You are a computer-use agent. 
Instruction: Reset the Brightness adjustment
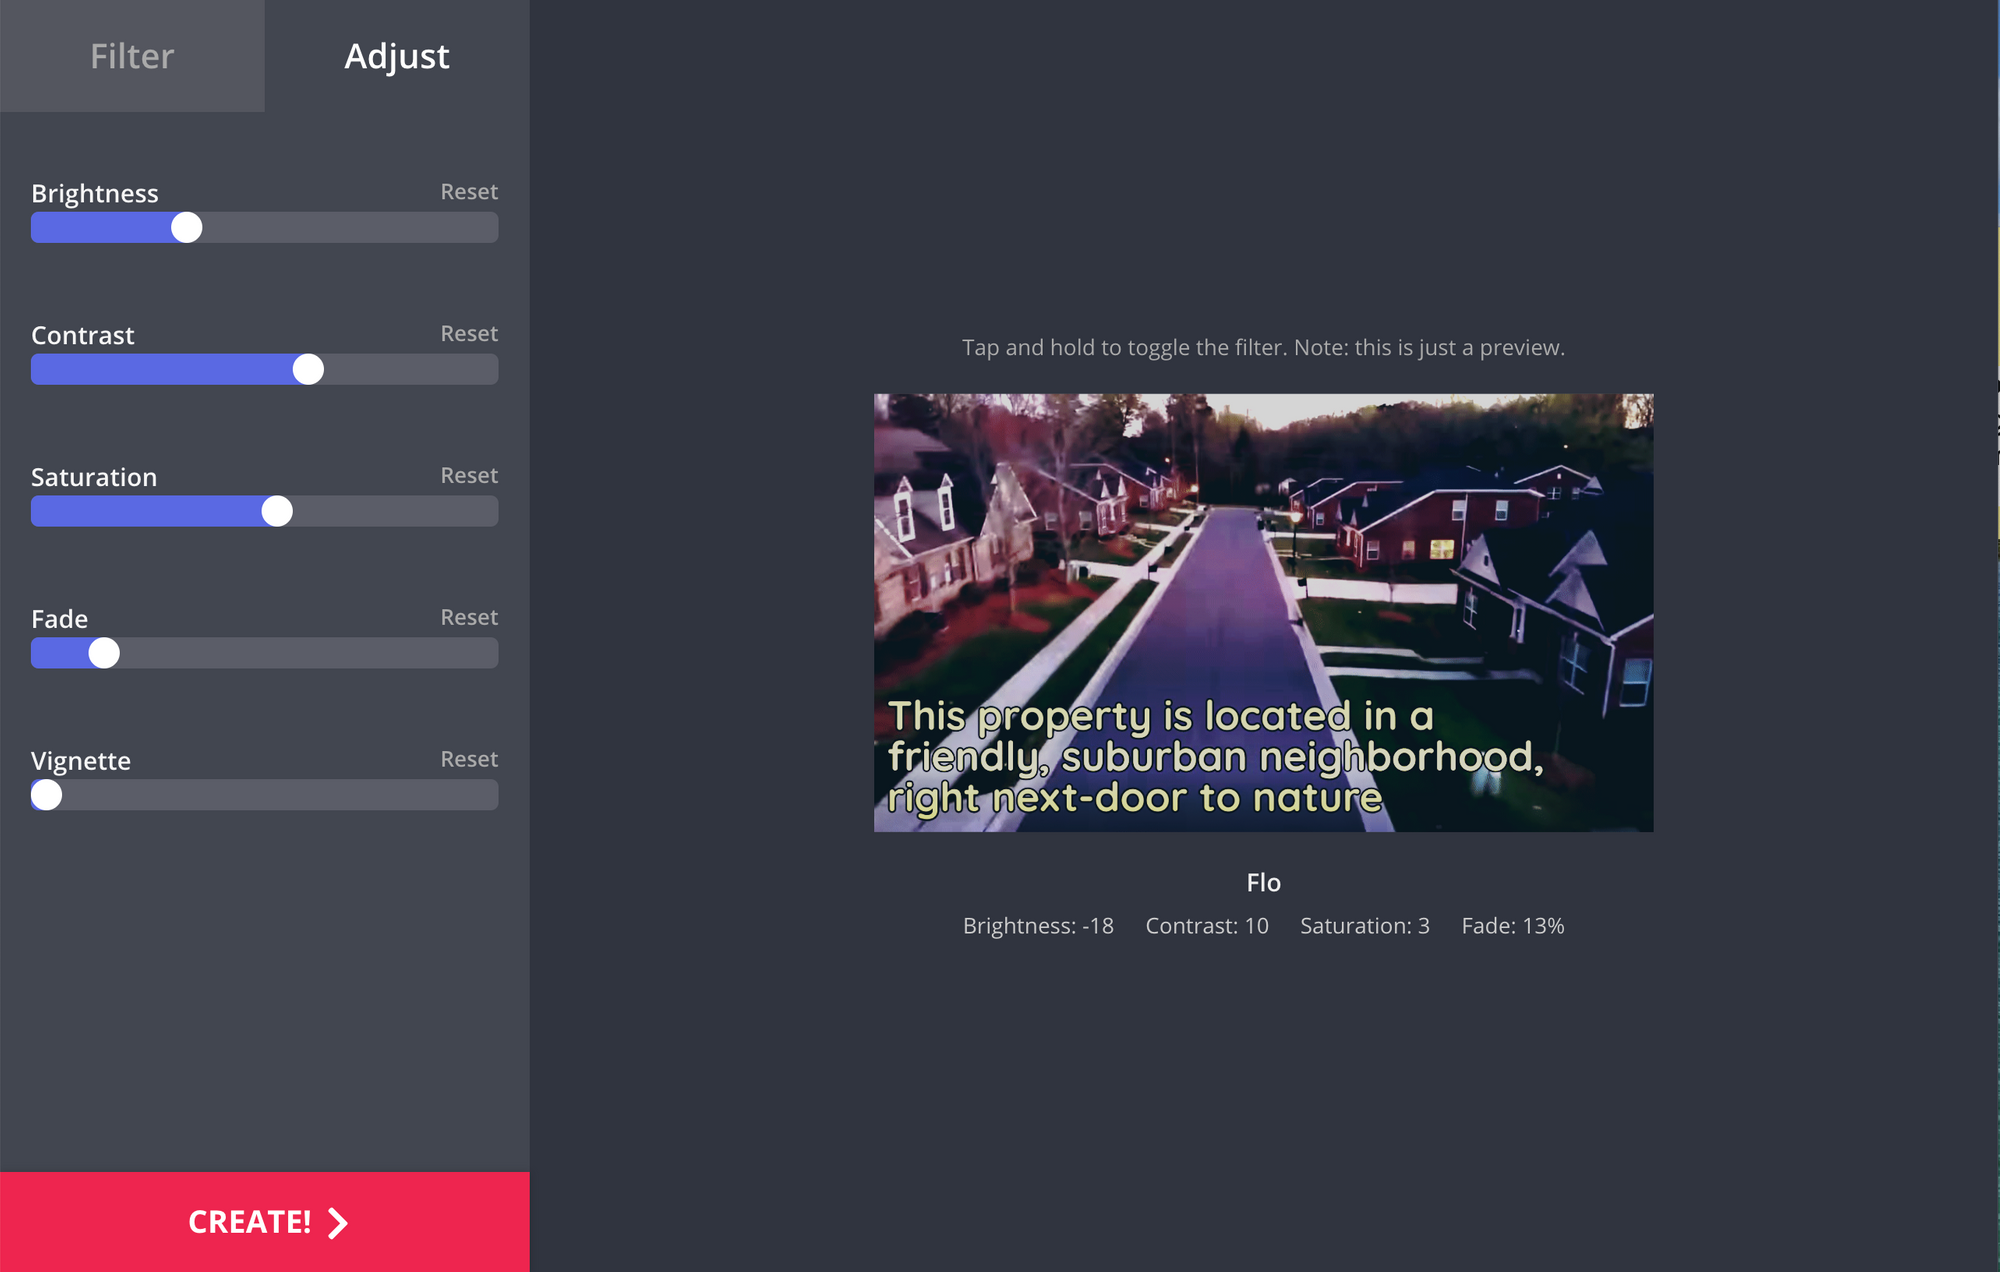(x=469, y=192)
